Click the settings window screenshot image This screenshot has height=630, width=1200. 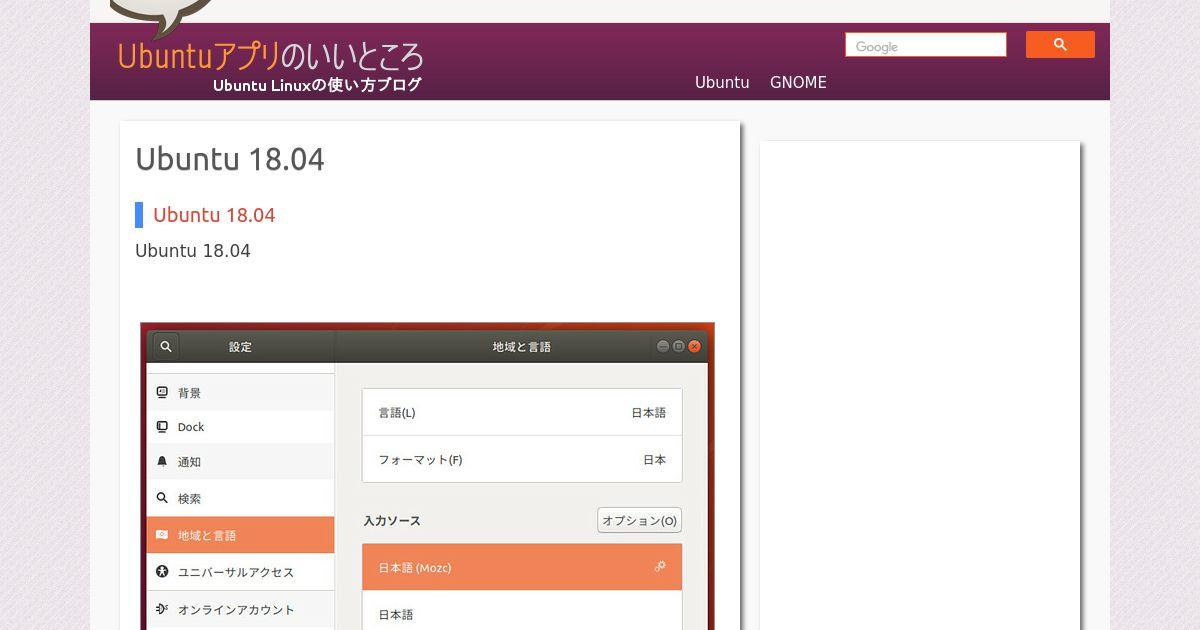(x=428, y=476)
